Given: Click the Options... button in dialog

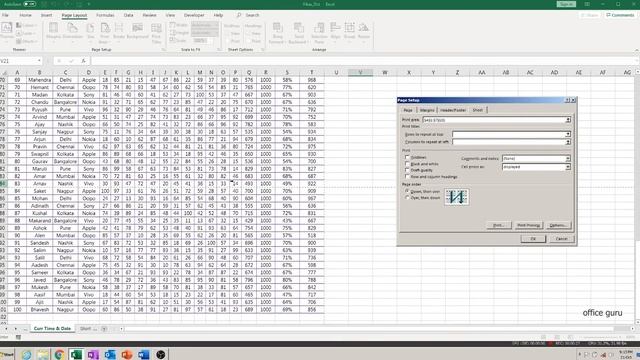Looking at the screenshot, I should [558, 225].
